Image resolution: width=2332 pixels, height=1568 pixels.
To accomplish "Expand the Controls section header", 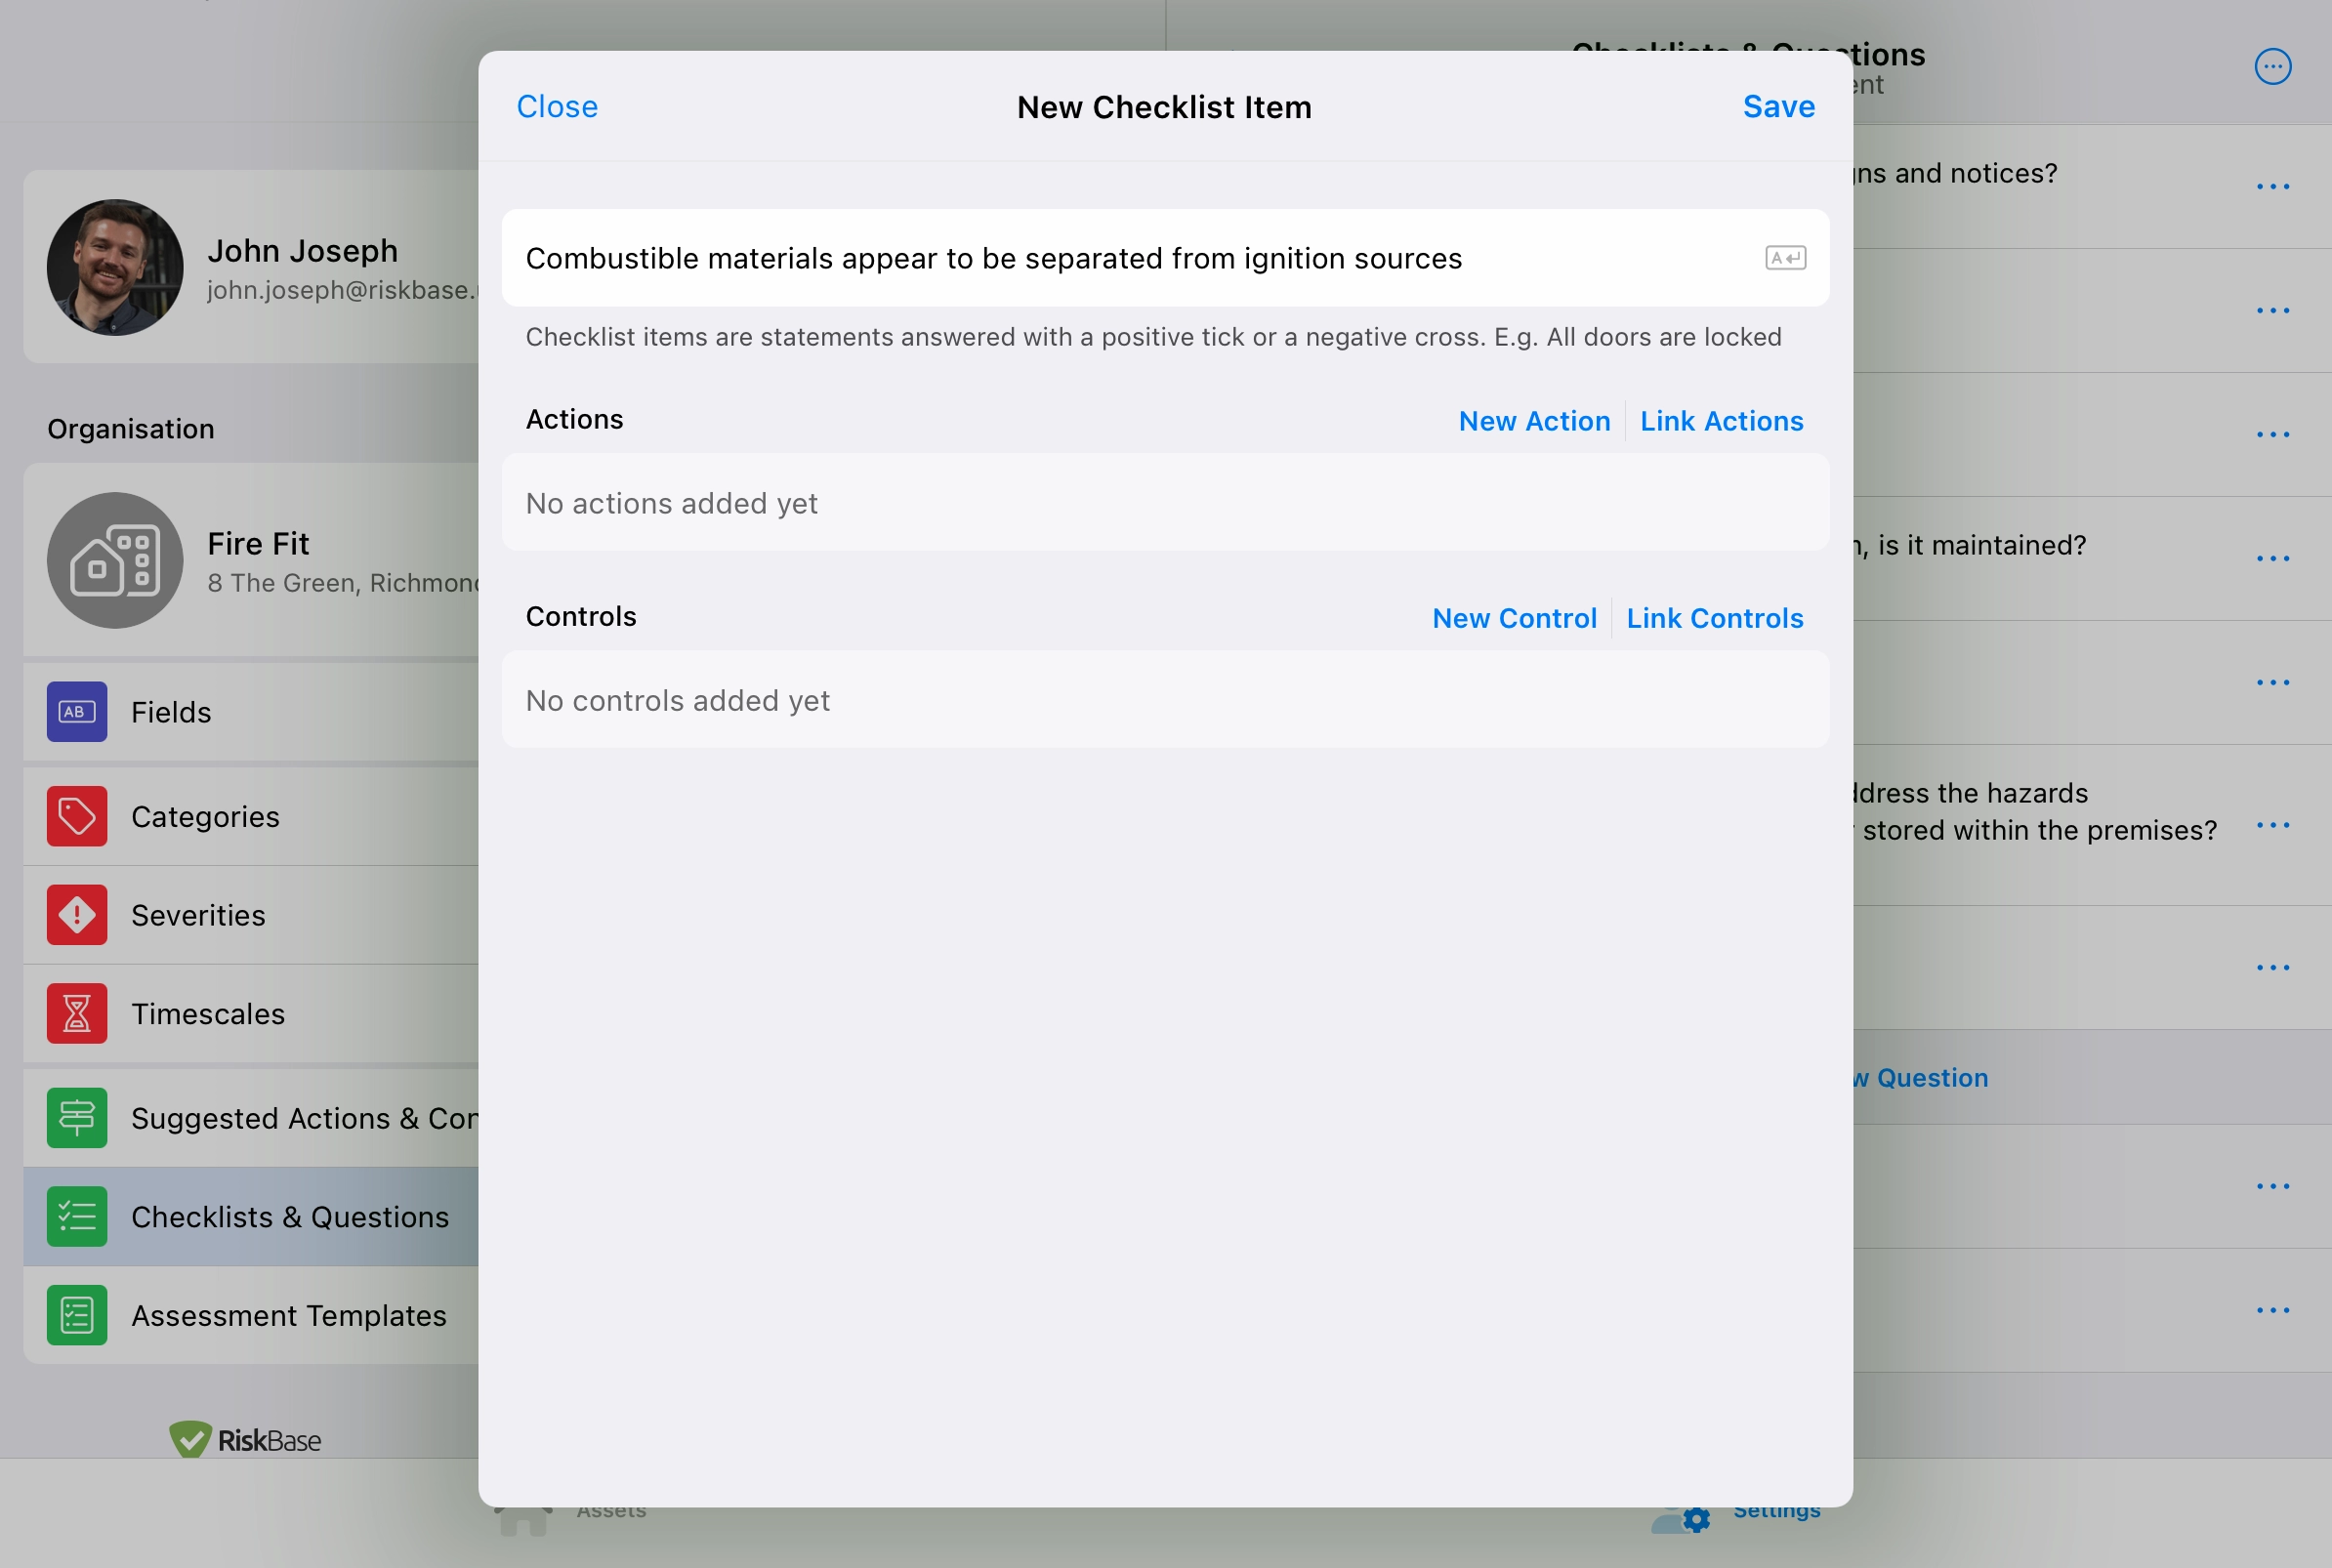I will coord(581,614).
